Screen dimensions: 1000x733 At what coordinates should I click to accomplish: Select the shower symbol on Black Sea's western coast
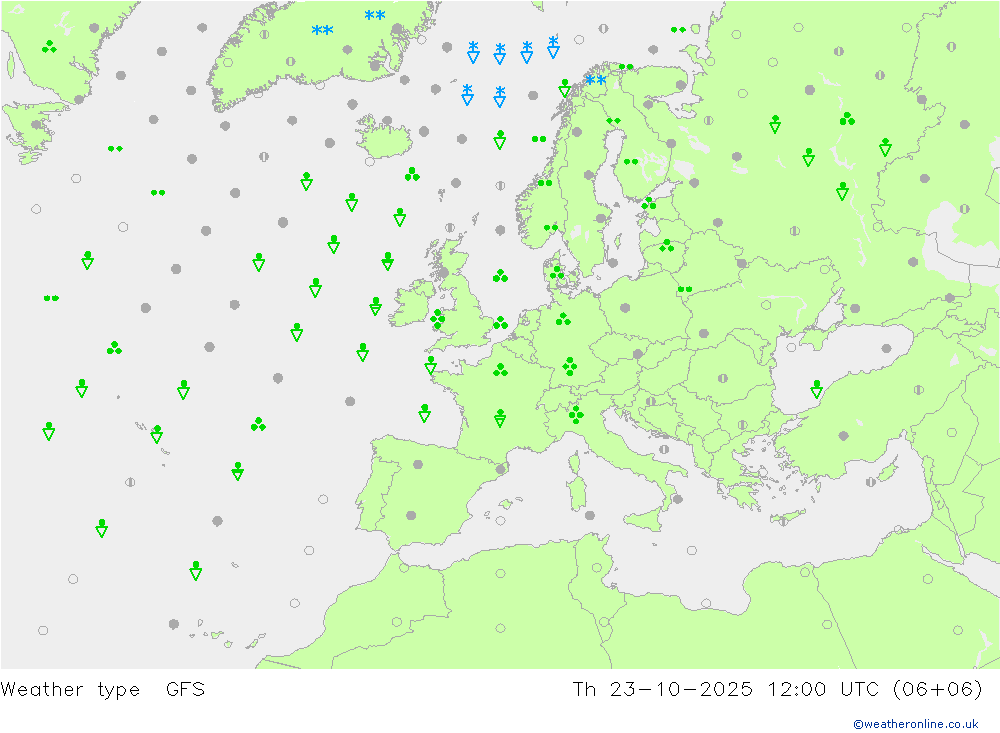point(816,389)
